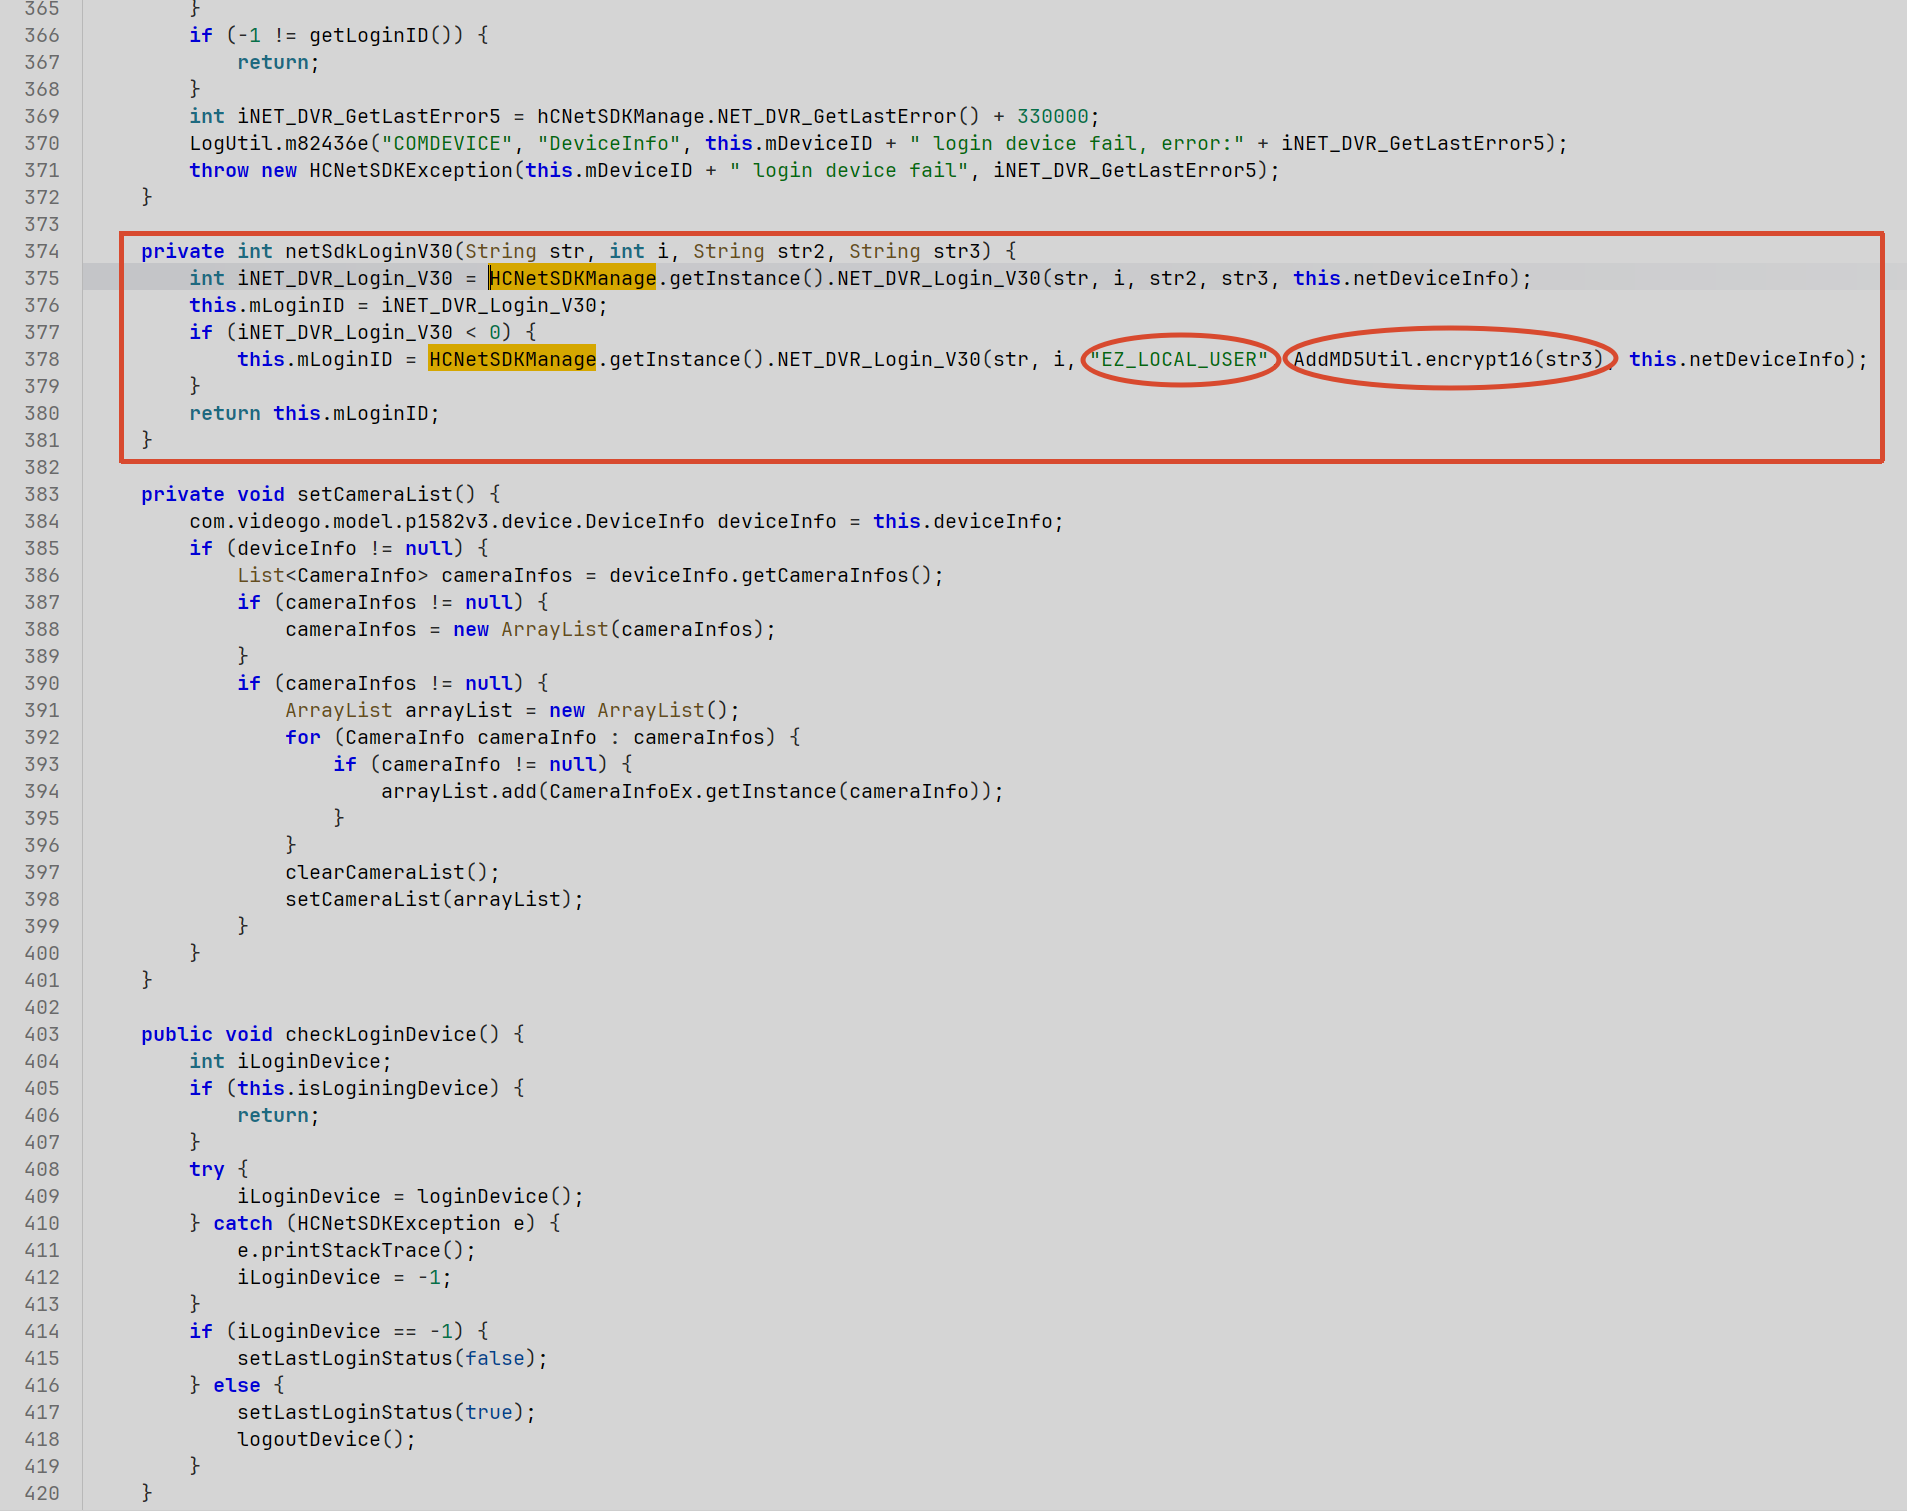The height and width of the screenshot is (1511, 1907).
Task: Click line number 403 in the gutter
Action: 42,1034
